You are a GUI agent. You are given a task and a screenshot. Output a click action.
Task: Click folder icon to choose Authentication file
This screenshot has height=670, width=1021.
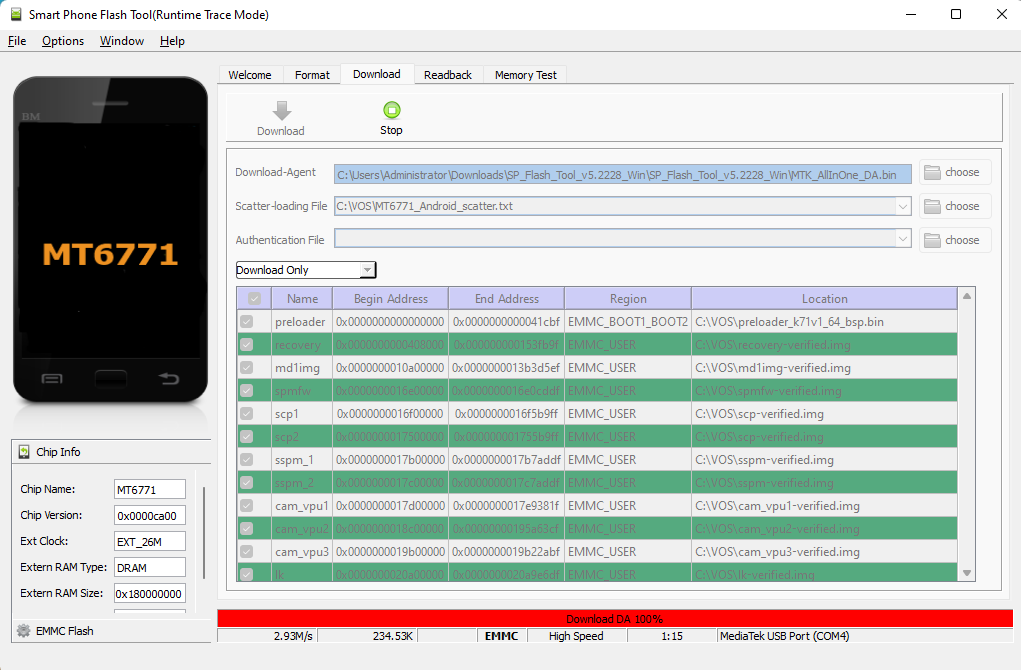(933, 240)
